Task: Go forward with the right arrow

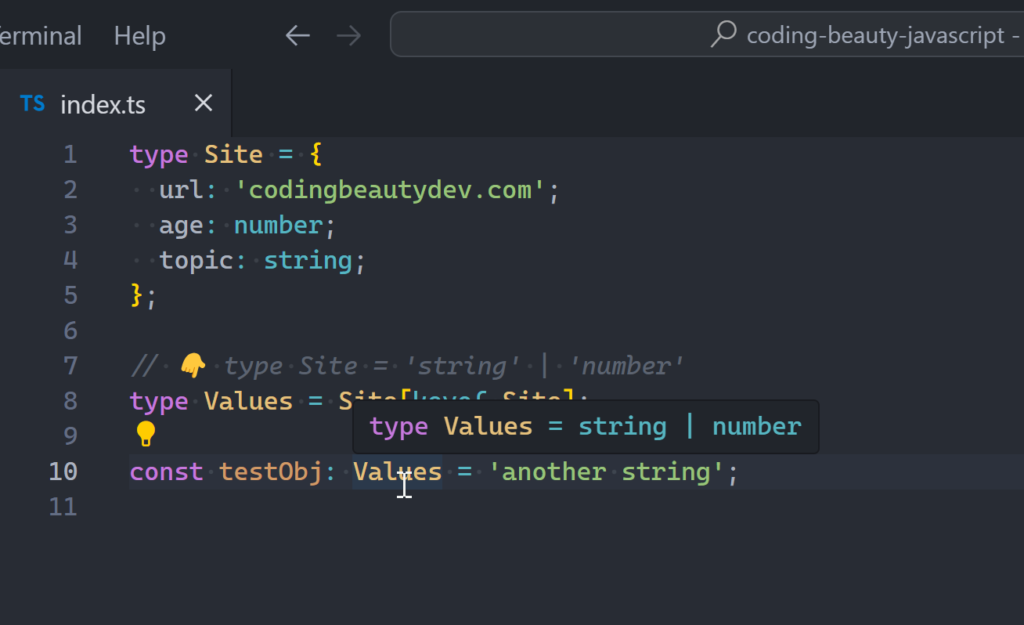Action: point(349,35)
